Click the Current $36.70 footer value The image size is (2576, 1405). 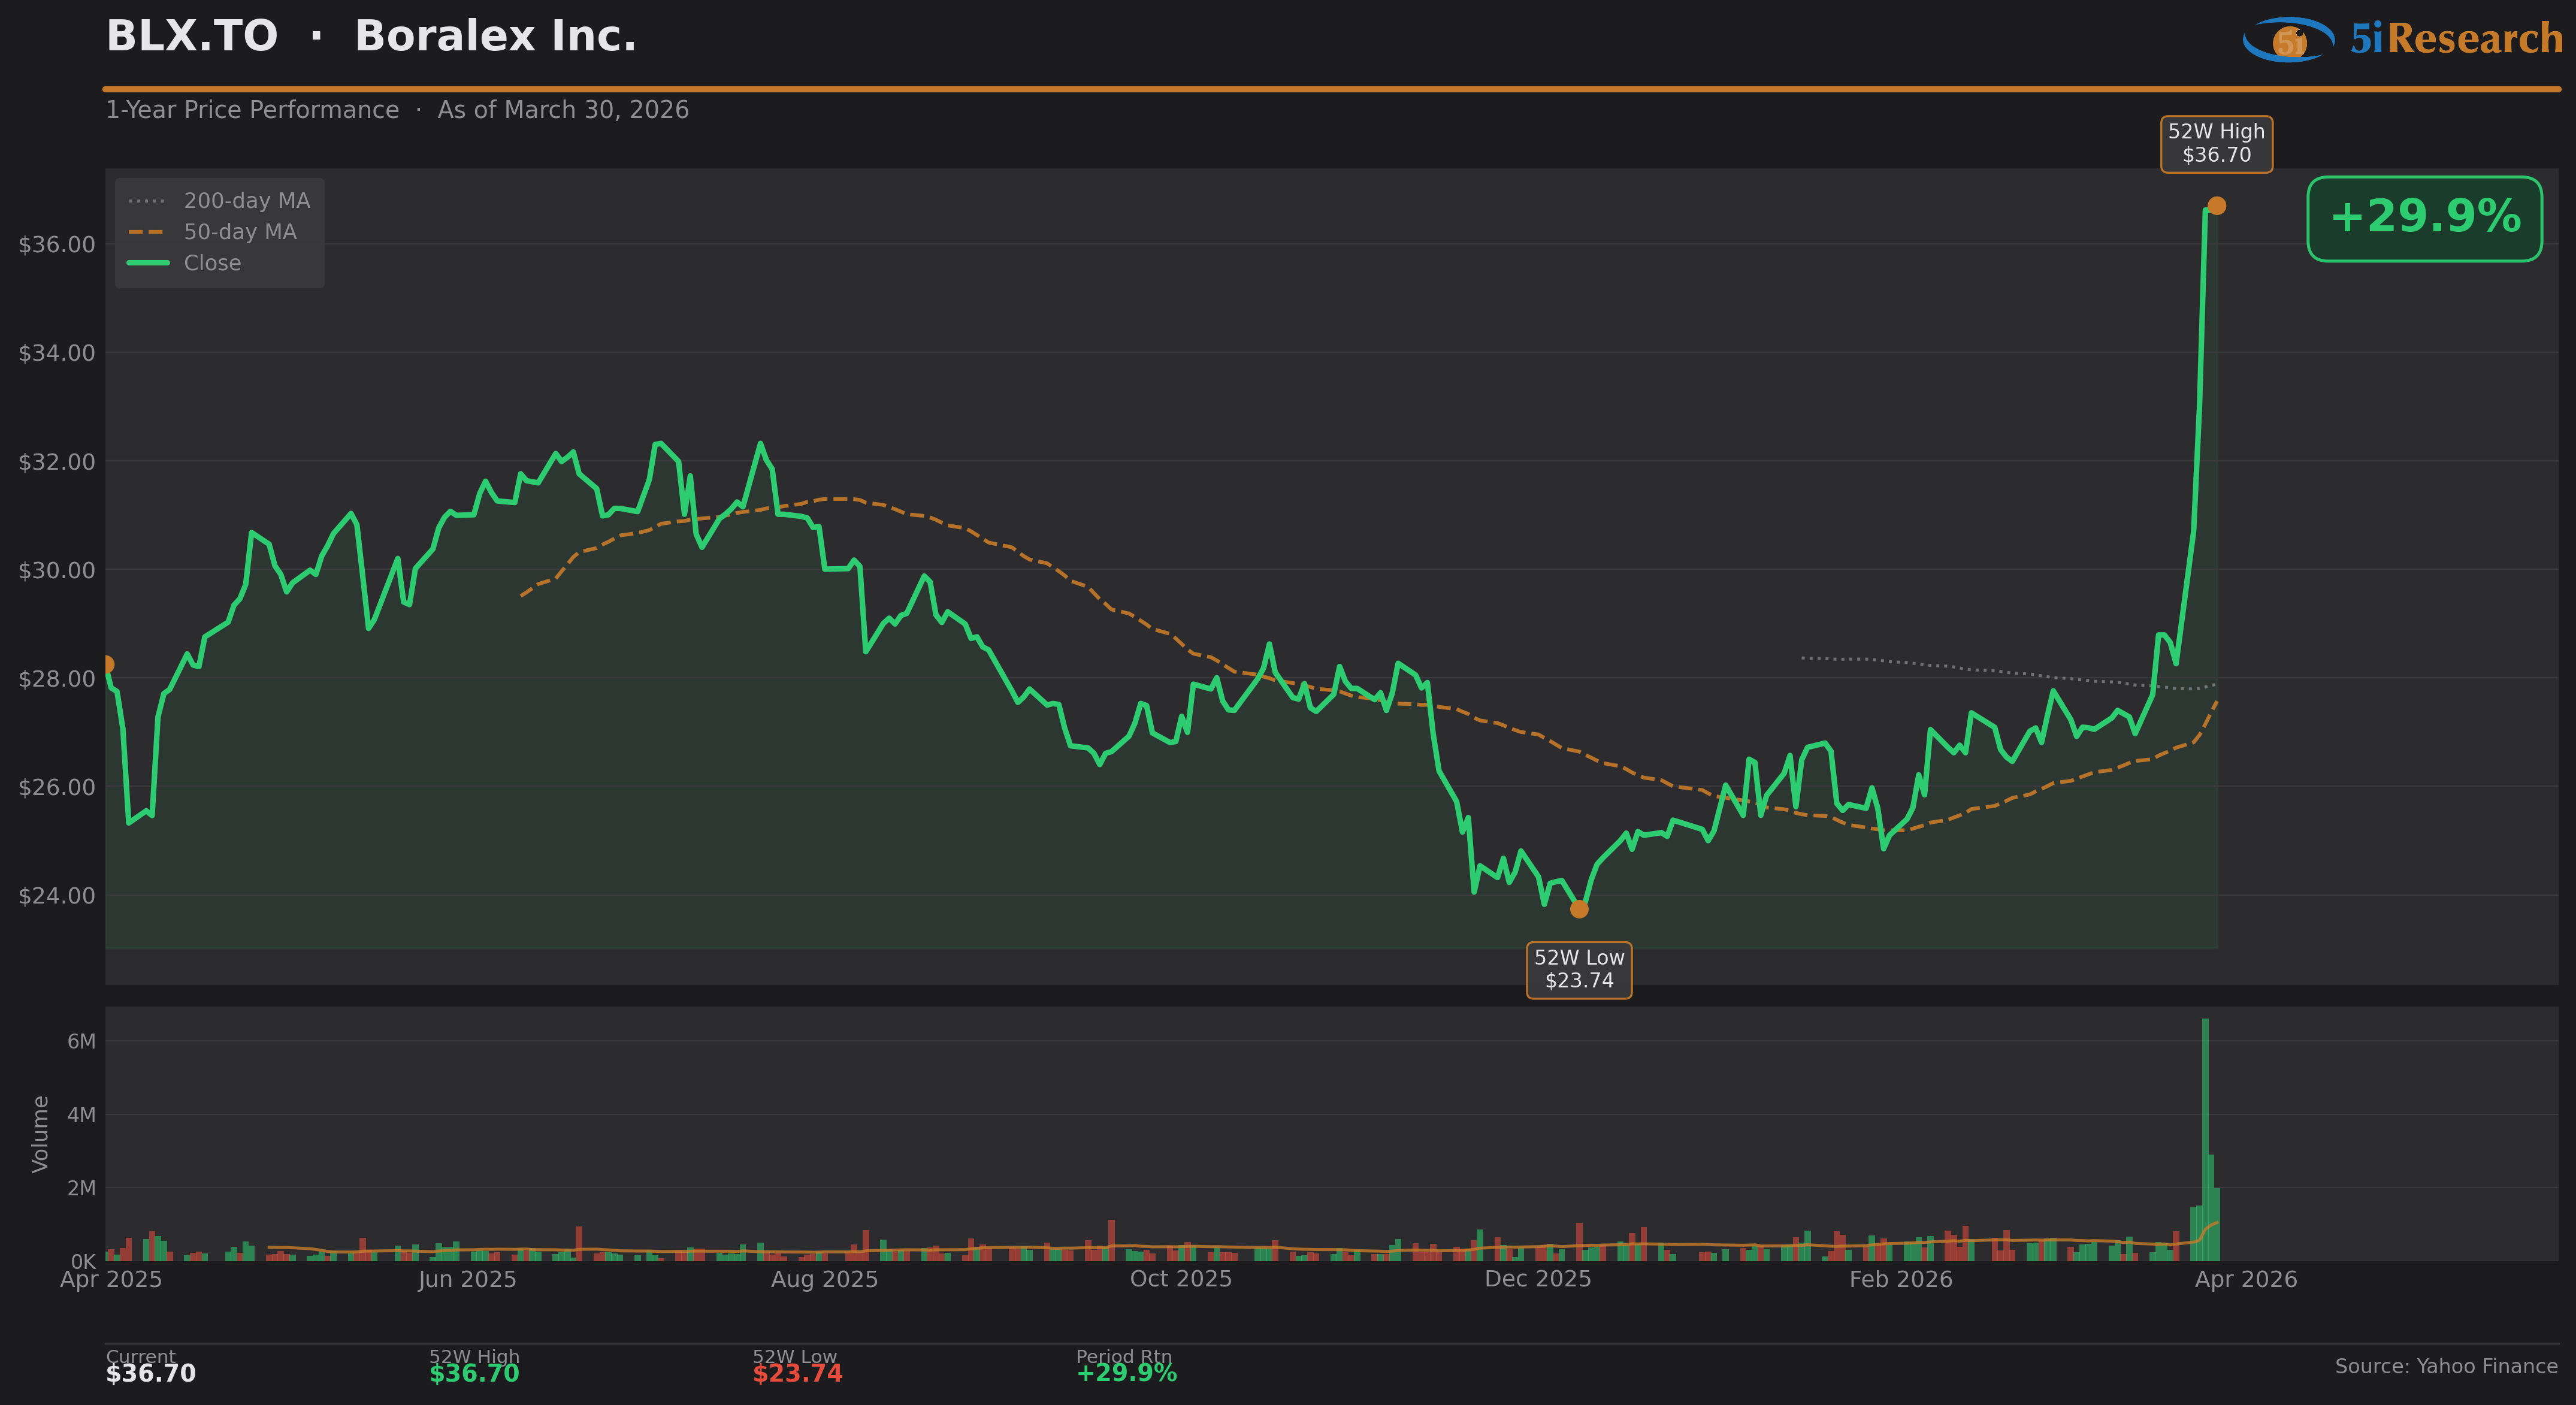click(x=151, y=1373)
